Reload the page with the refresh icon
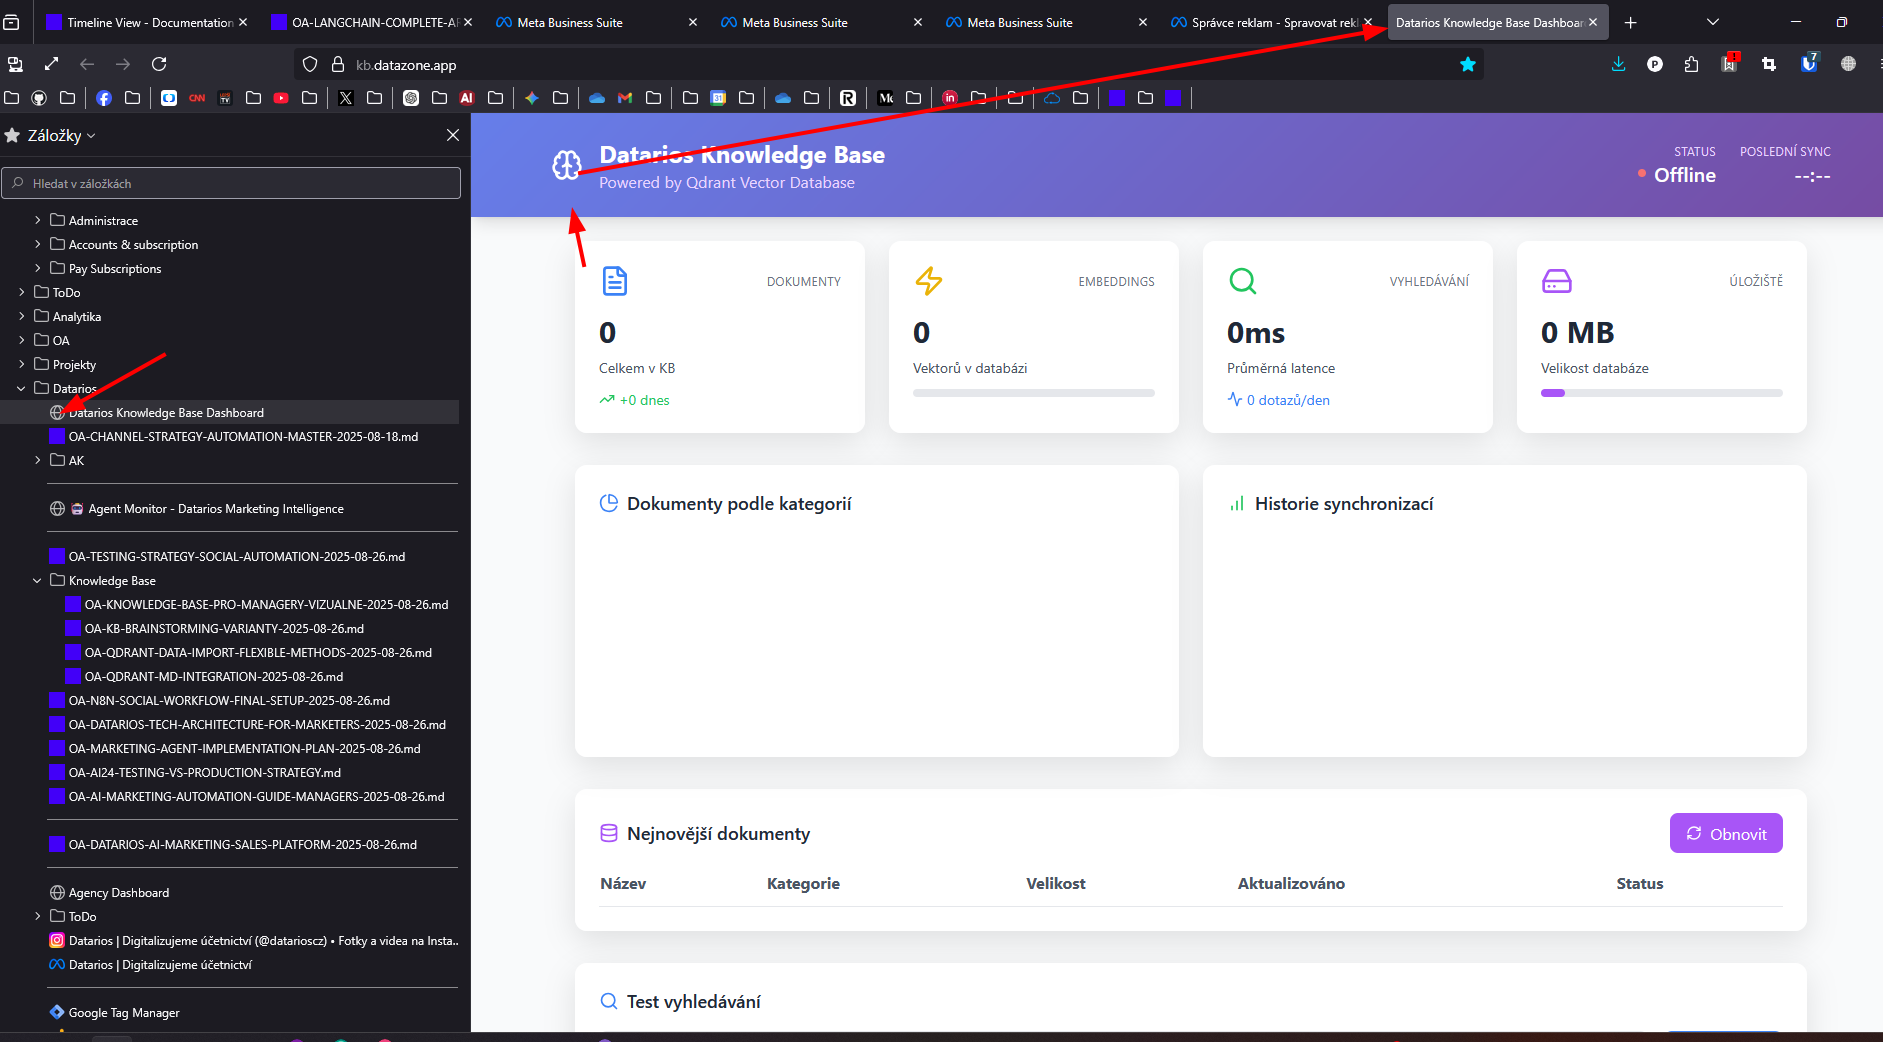This screenshot has width=1883, height=1042. (x=159, y=64)
